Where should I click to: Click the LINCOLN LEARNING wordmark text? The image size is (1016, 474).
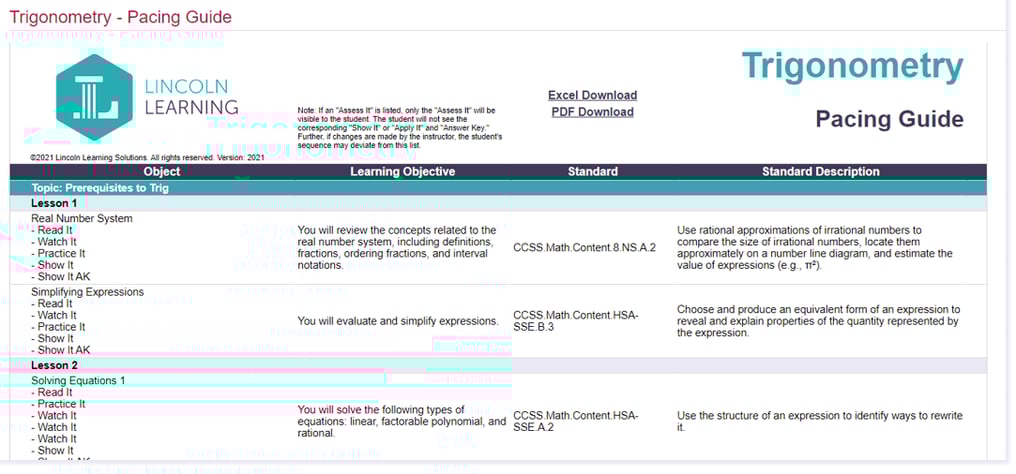pyautogui.click(x=191, y=97)
